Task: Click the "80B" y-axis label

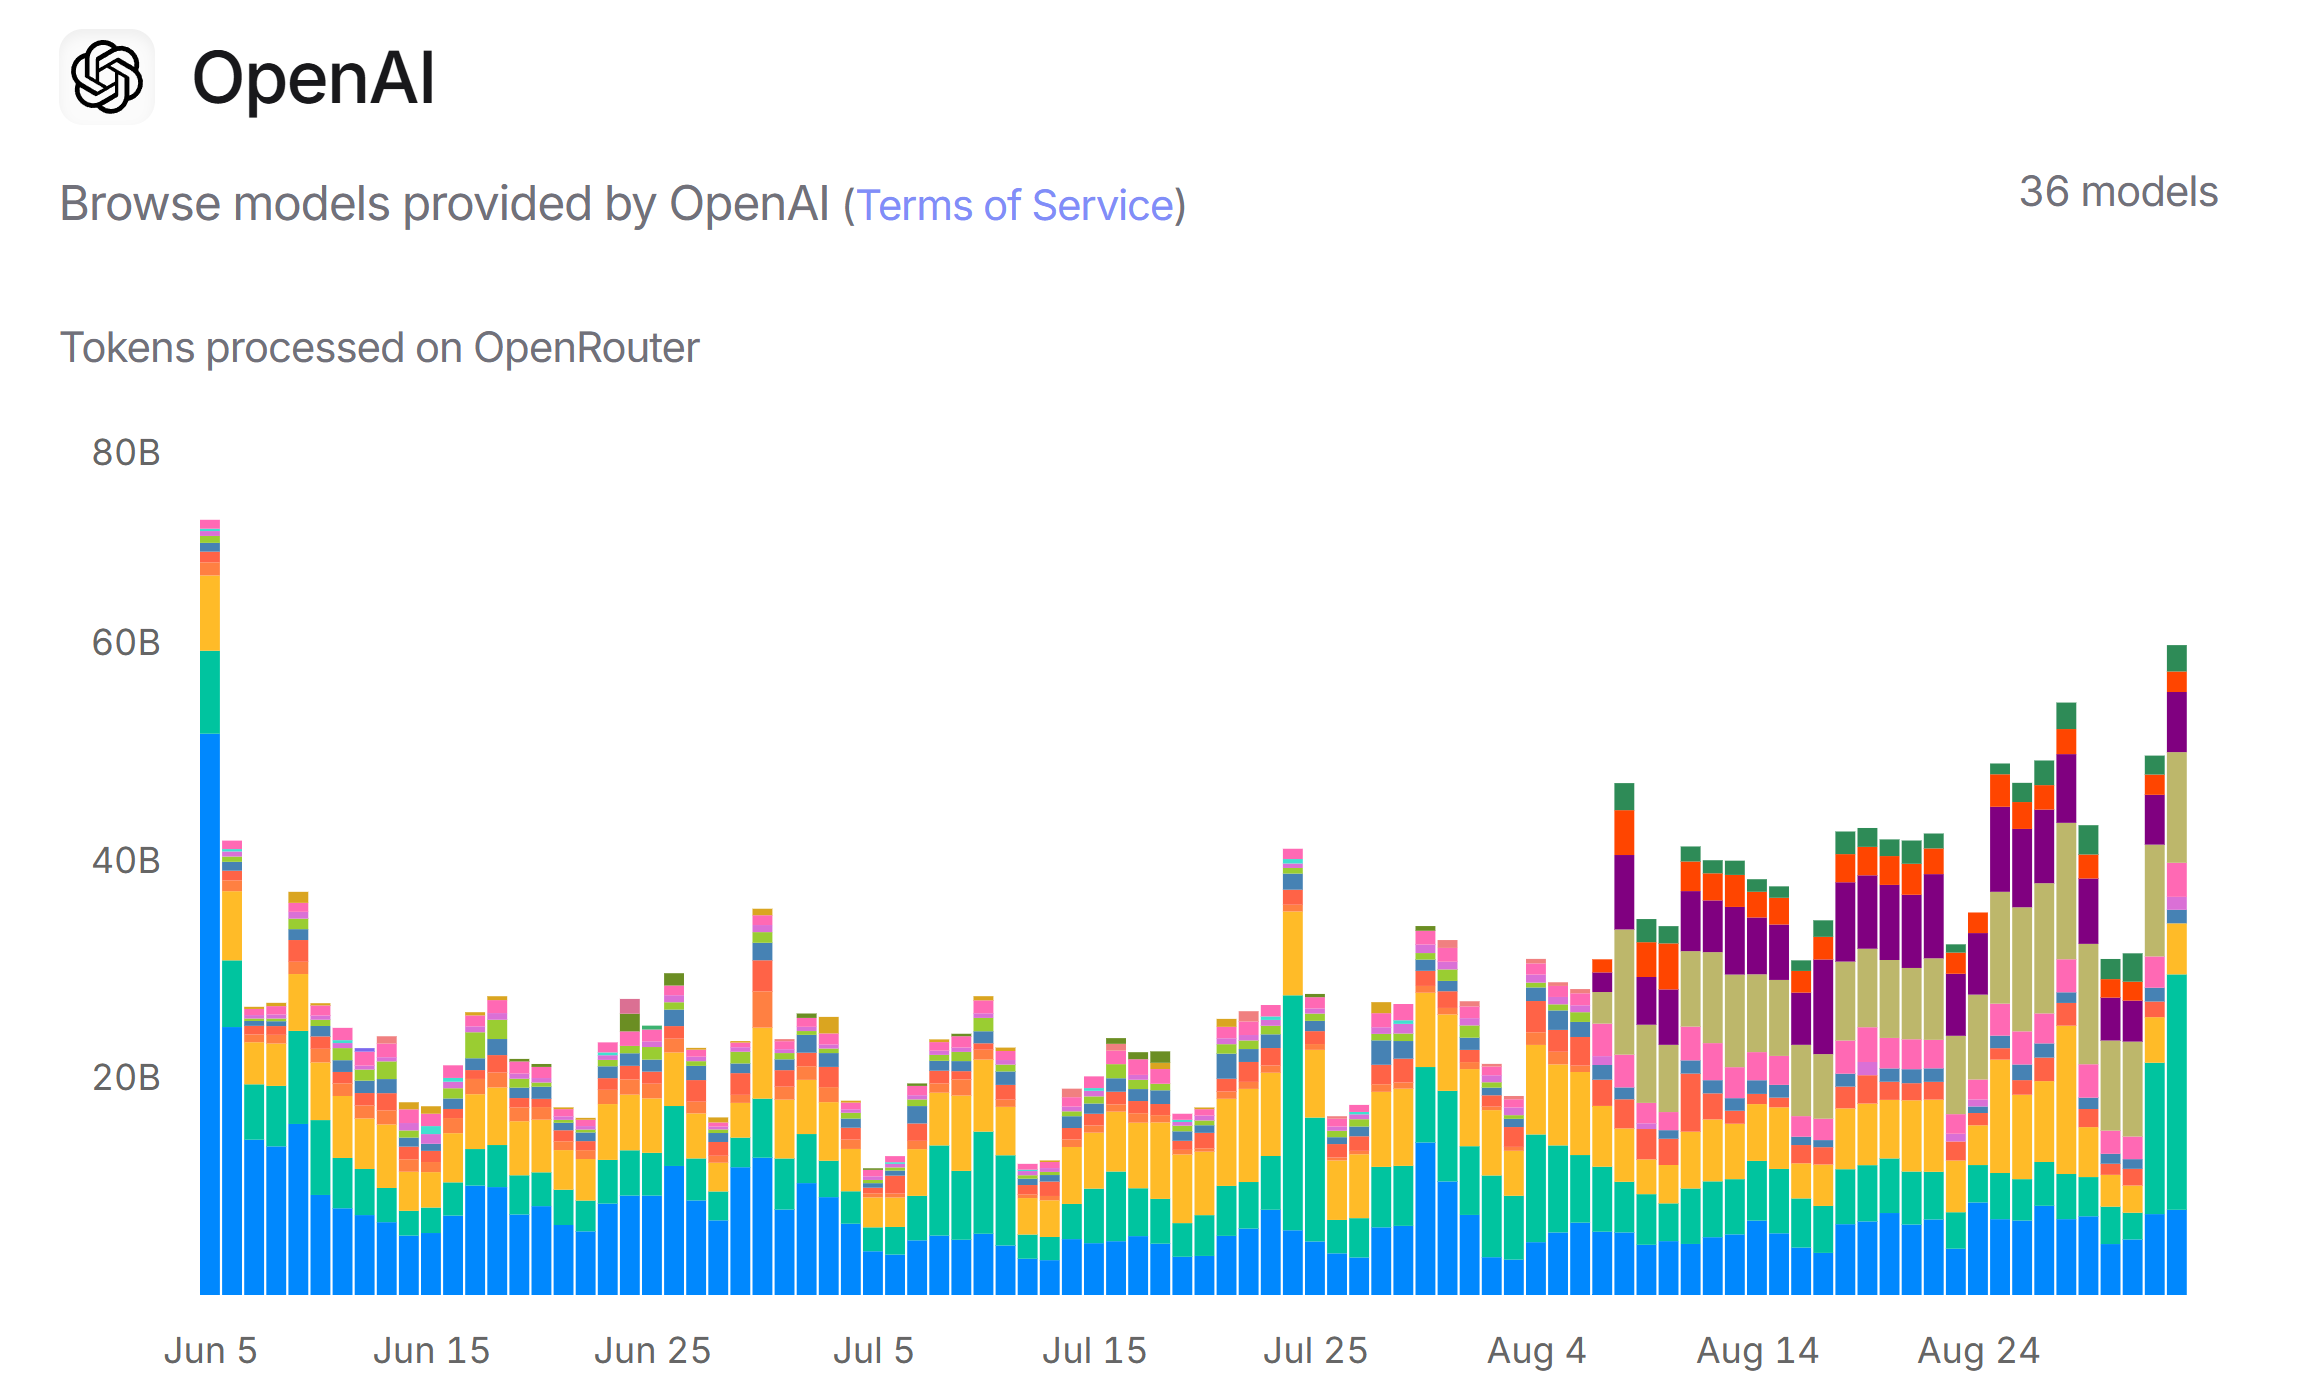Action: pos(126,453)
